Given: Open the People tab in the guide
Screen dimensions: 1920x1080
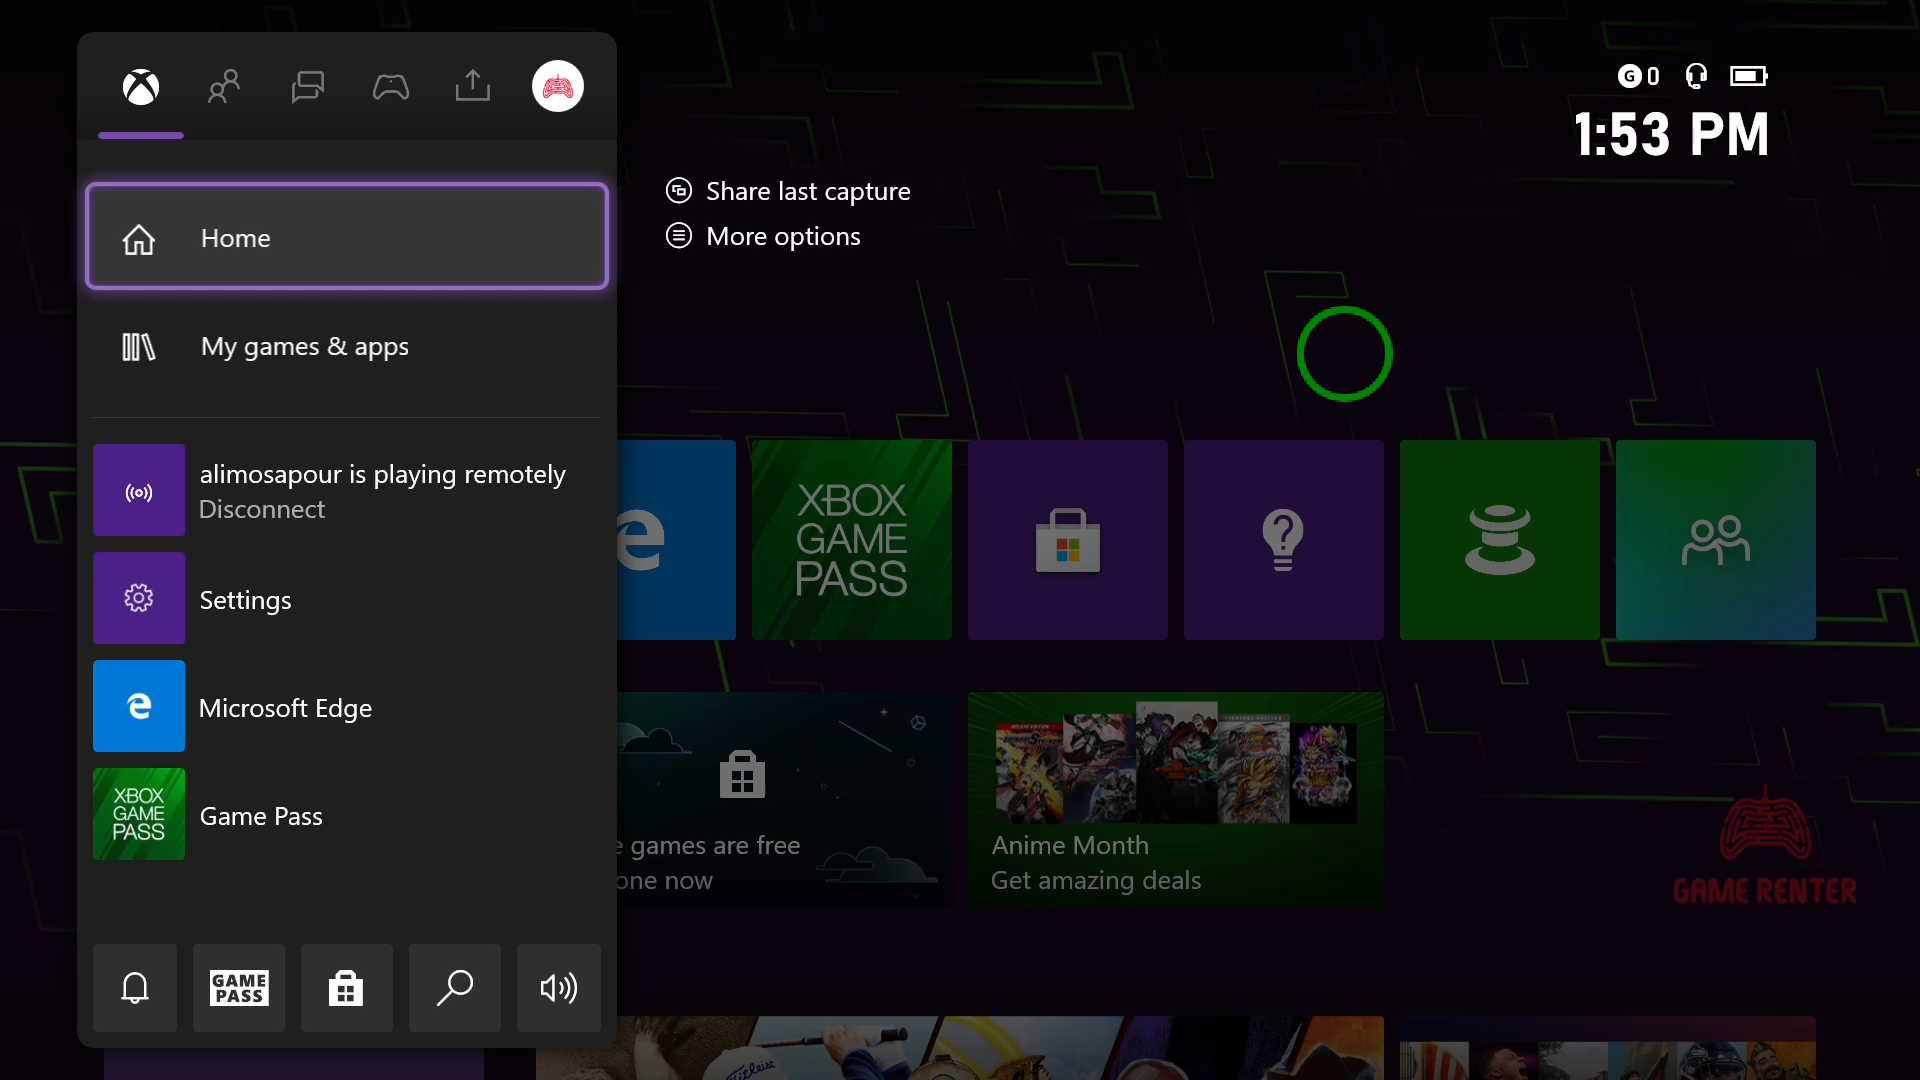Looking at the screenshot, I should tap(224, 87).
